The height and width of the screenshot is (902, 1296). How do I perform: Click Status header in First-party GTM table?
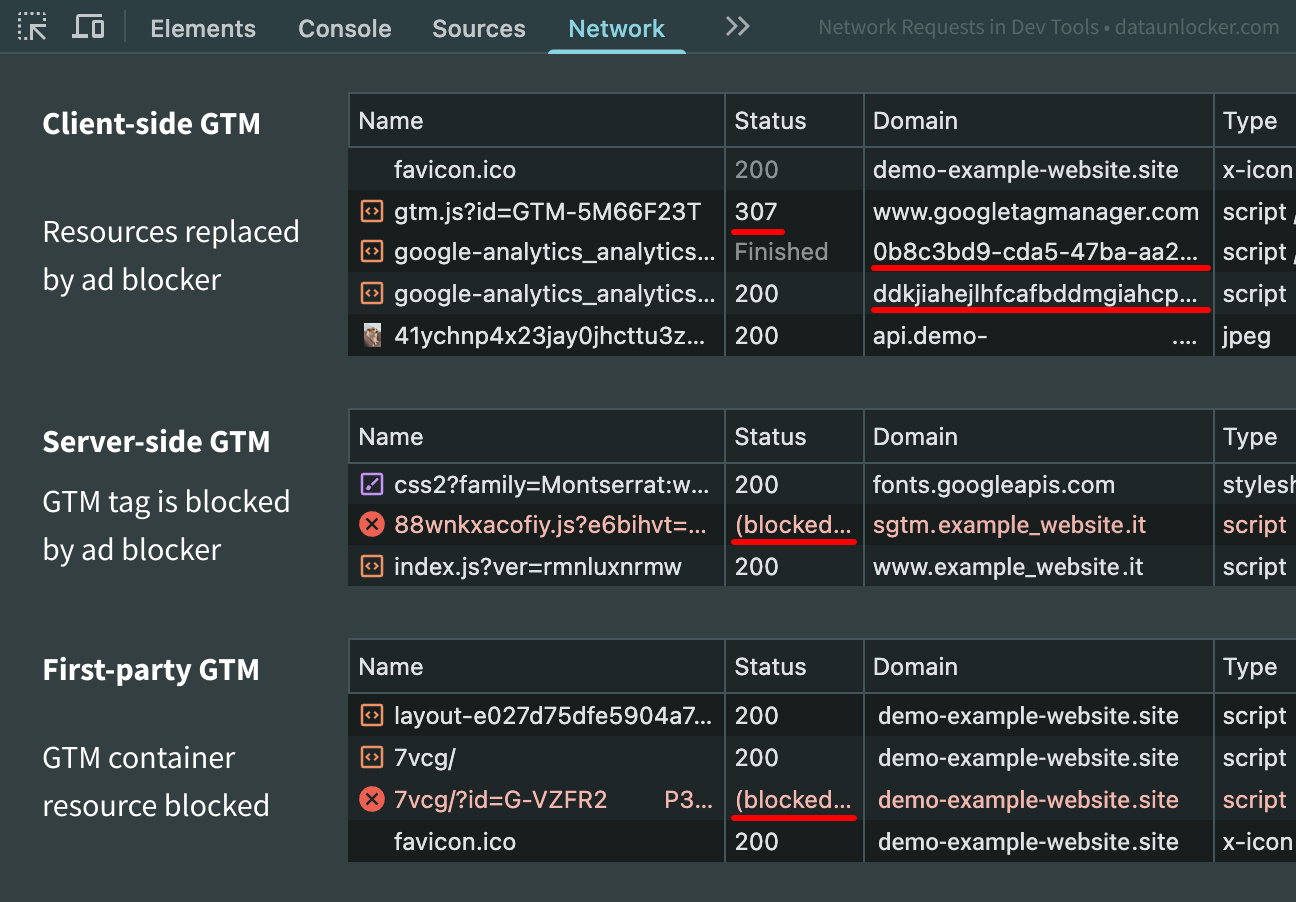[770, 667]
